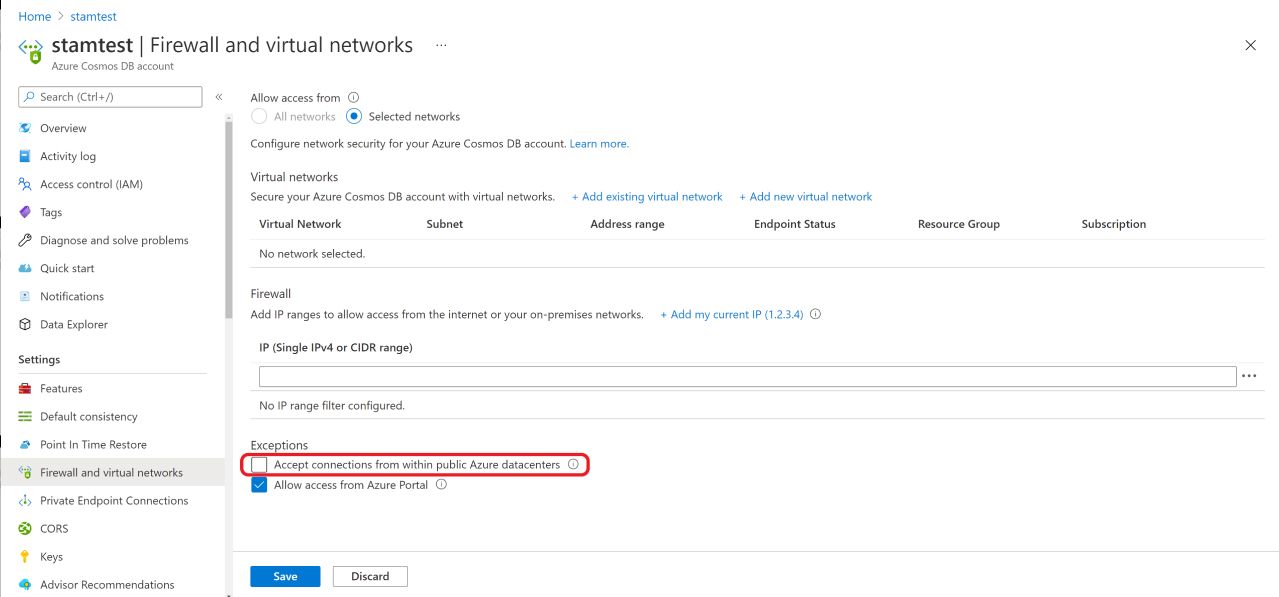Click the Keys icon in Settings
This screenshot has width=1279, height=597.
(25, 556)
